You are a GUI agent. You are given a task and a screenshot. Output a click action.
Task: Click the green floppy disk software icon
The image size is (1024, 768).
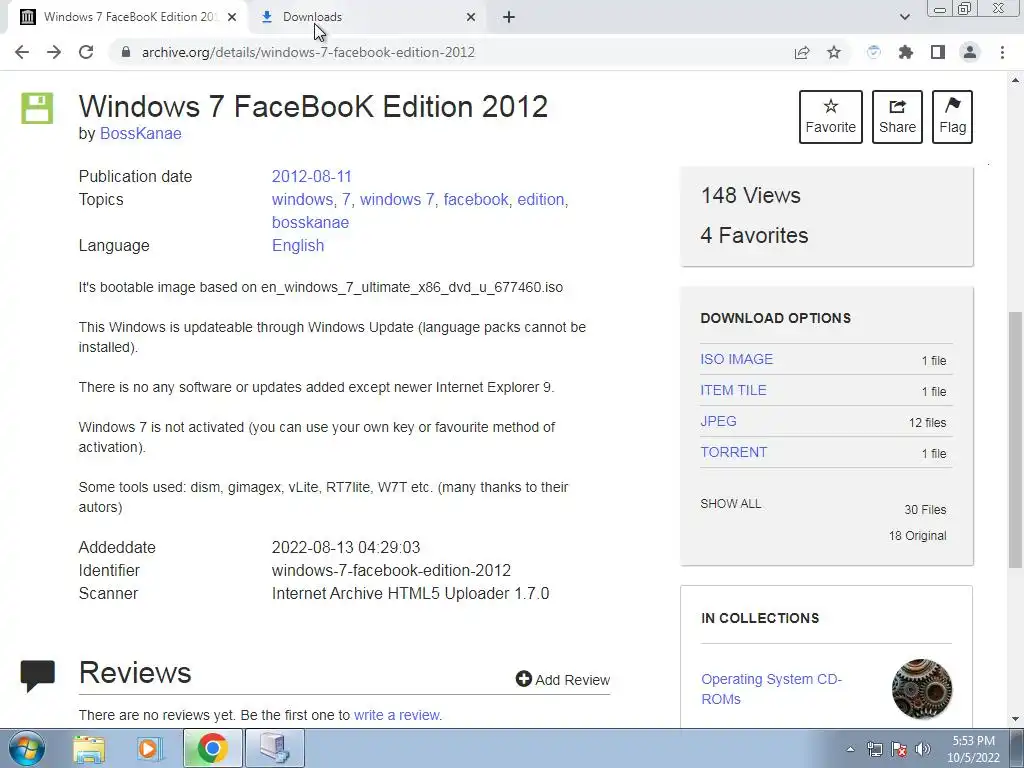(x=37, y=108)
